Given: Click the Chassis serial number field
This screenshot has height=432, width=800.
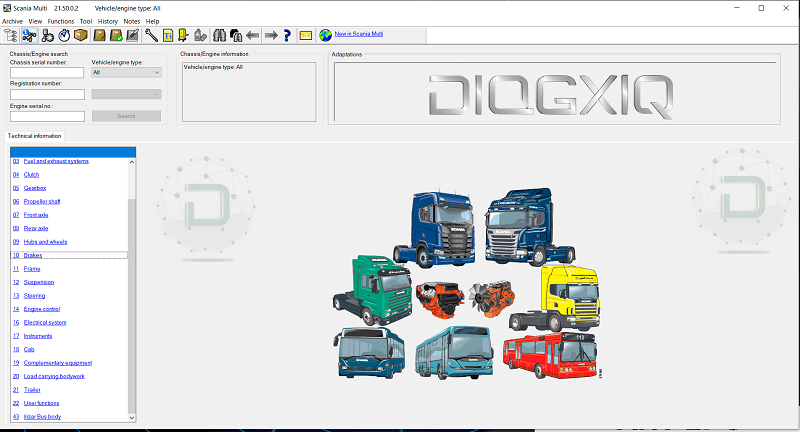Looking at the screenshot, I should (x=47, y=72).
